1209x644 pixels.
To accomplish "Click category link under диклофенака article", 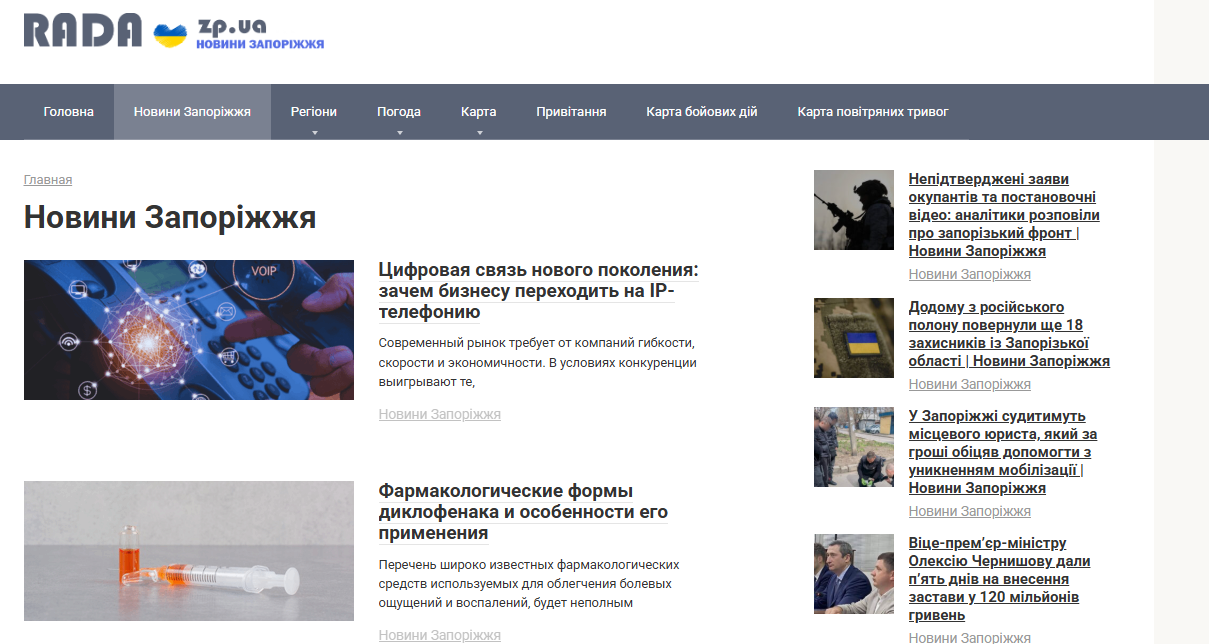I will 440,635.
